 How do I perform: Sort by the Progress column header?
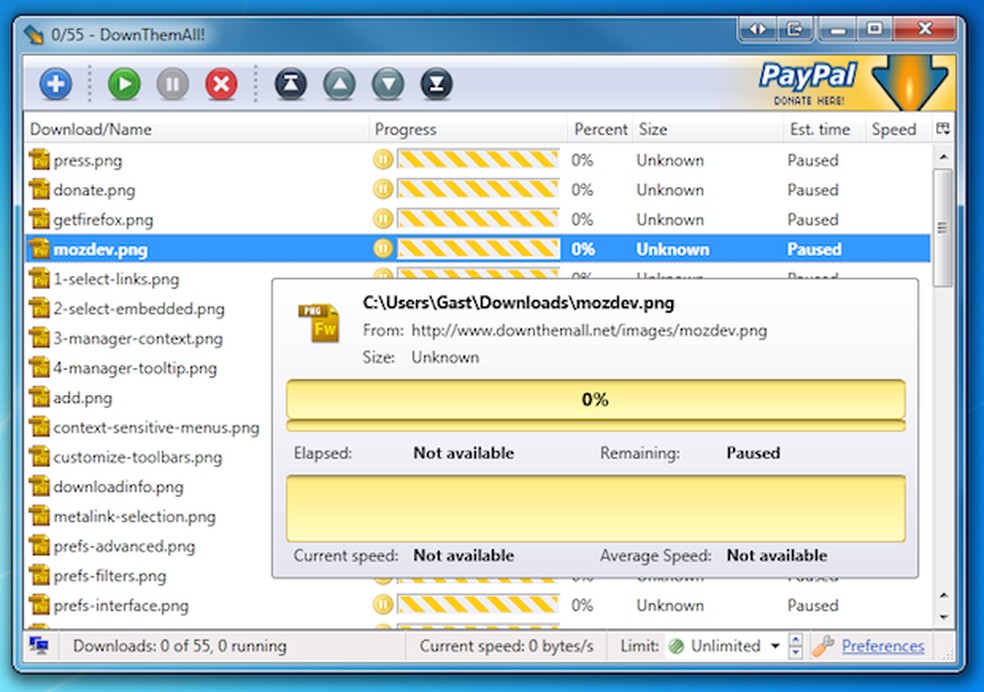[x=468, y=129]
